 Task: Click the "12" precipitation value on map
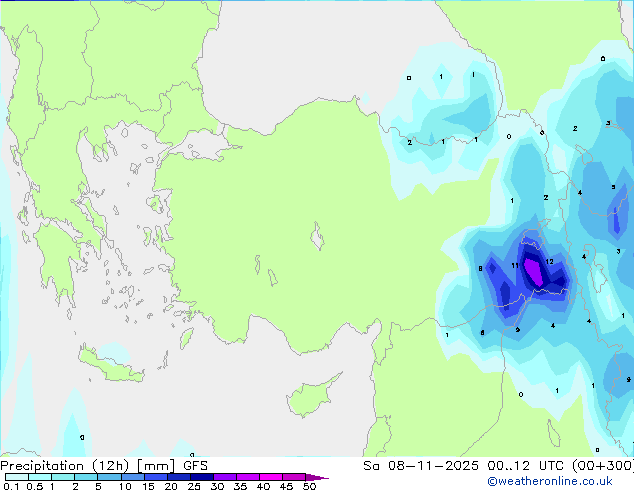[x=549, y=262]
